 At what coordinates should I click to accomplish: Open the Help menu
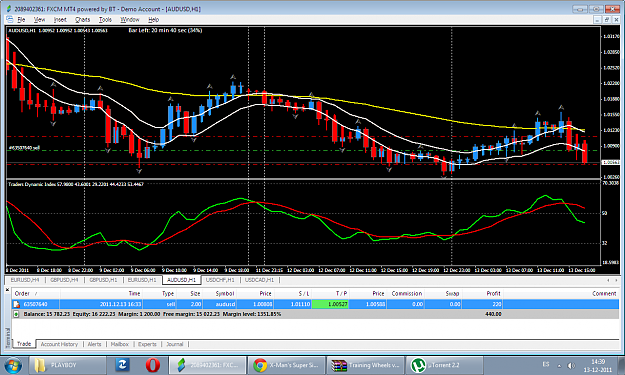(153, 20)
